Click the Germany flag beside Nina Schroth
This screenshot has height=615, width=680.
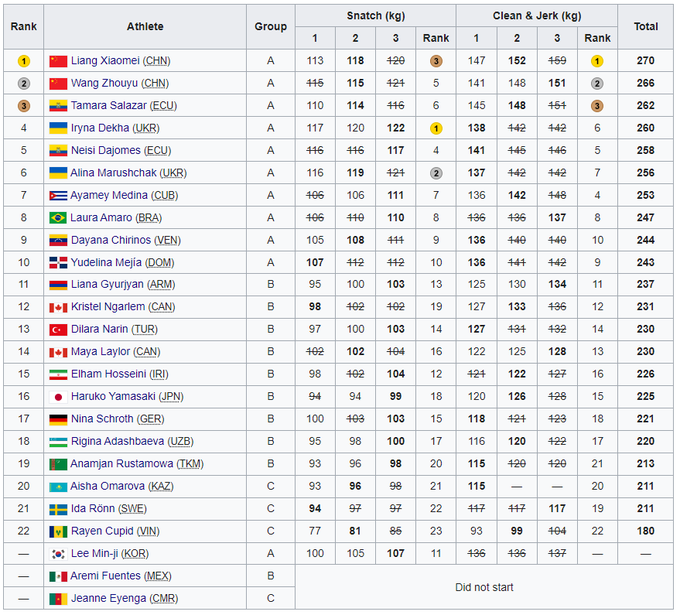58,419
